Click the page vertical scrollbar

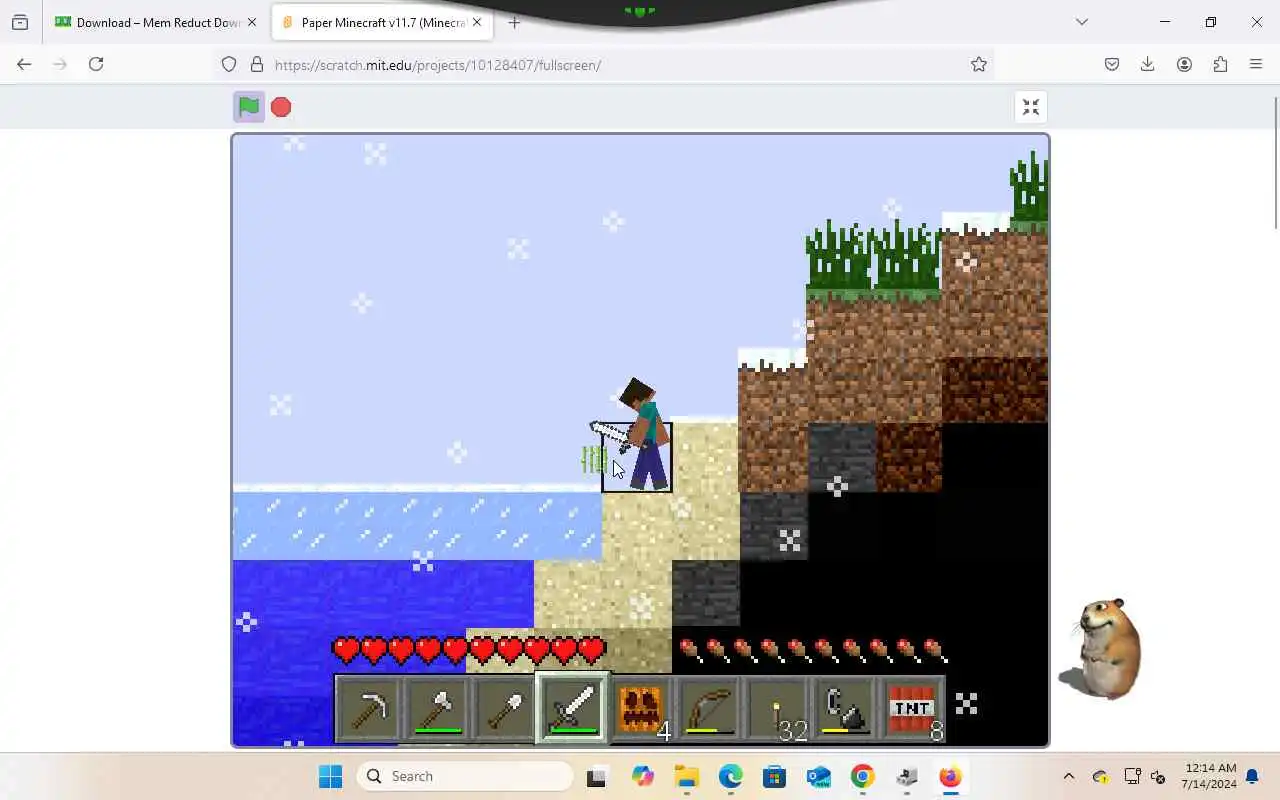[x=1275, y=165]
